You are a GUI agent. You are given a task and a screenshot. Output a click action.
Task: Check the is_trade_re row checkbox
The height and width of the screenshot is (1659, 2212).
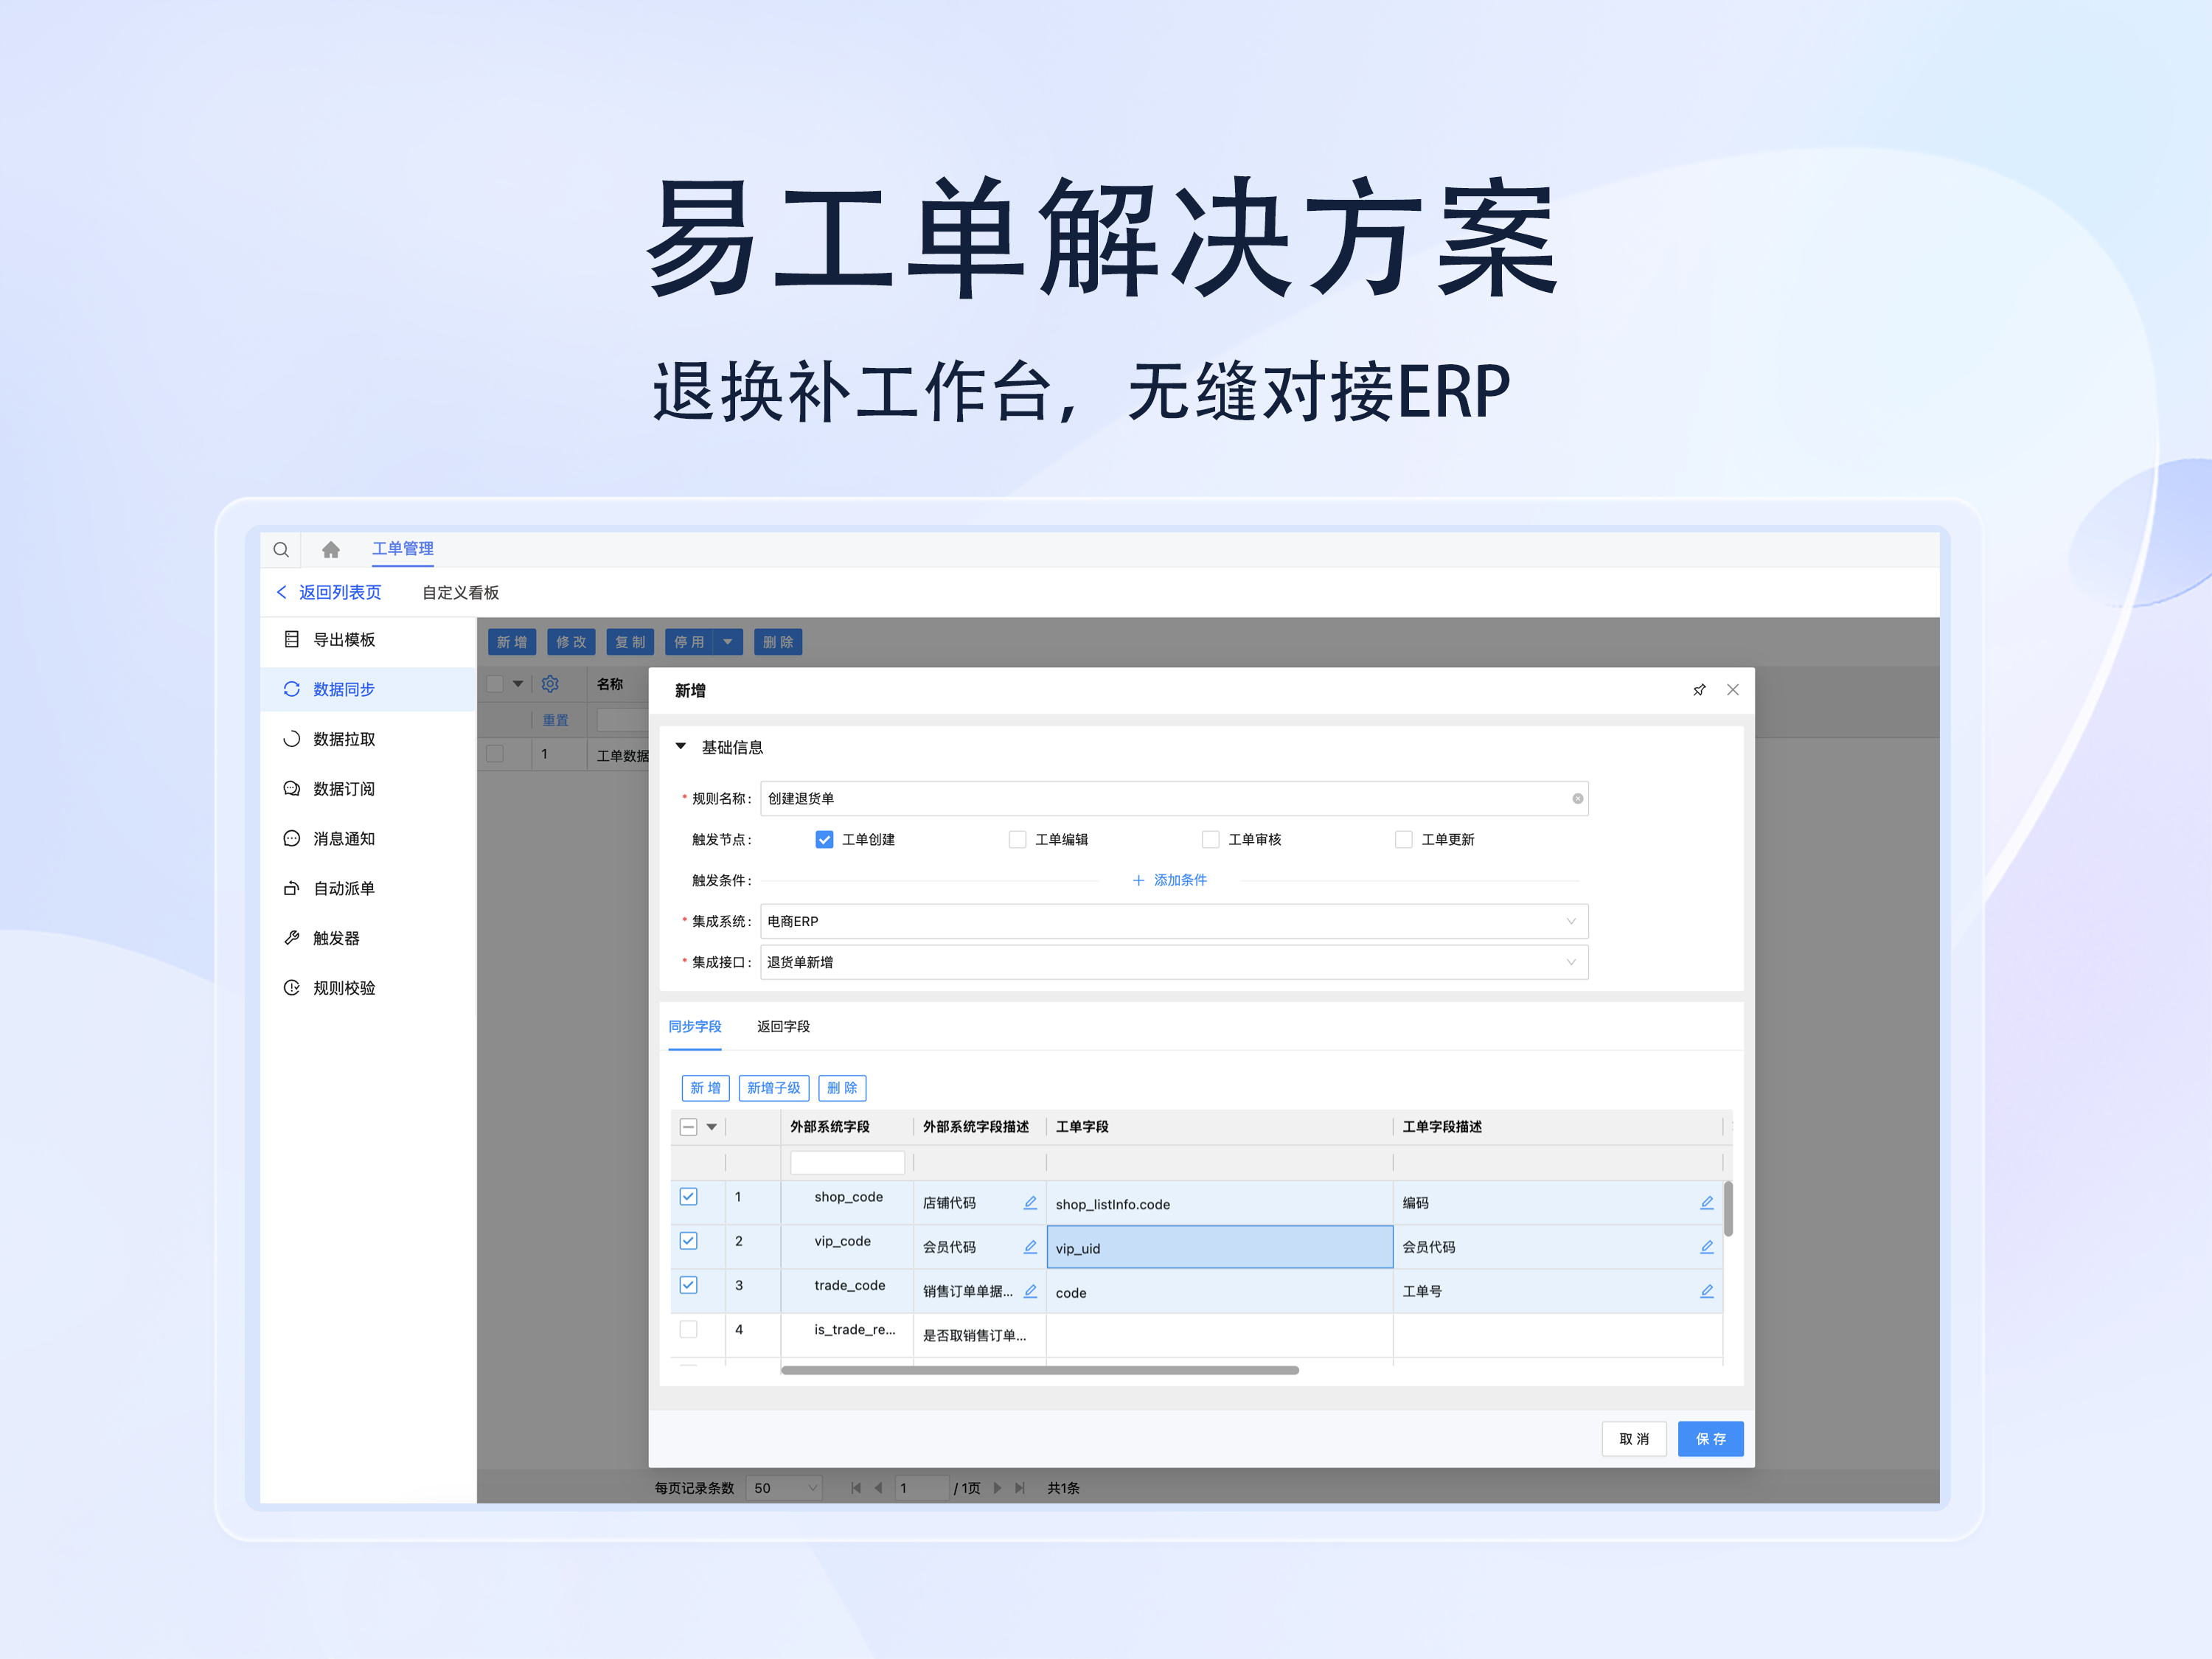pos(688,1330)
